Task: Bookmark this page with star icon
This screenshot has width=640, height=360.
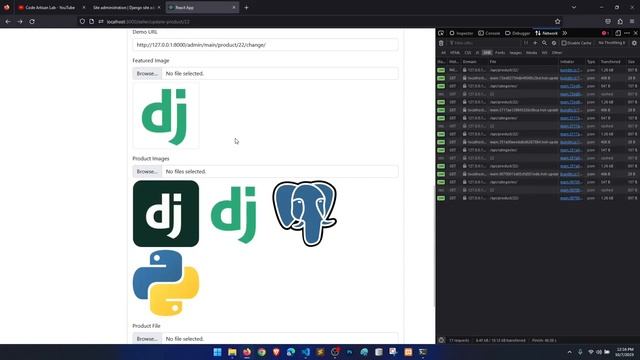Action: click(x=558, y=22)
